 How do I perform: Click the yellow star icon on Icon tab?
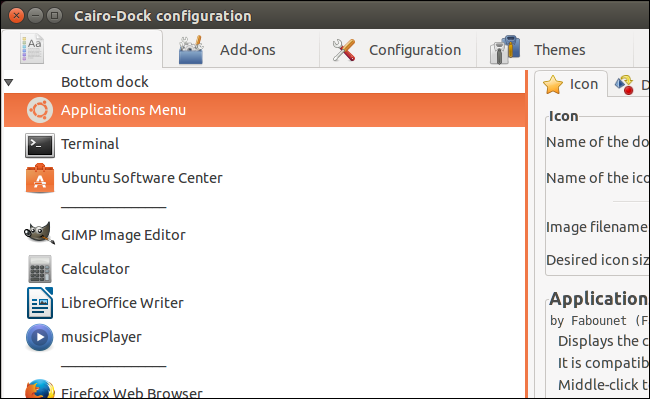point(553,85)
